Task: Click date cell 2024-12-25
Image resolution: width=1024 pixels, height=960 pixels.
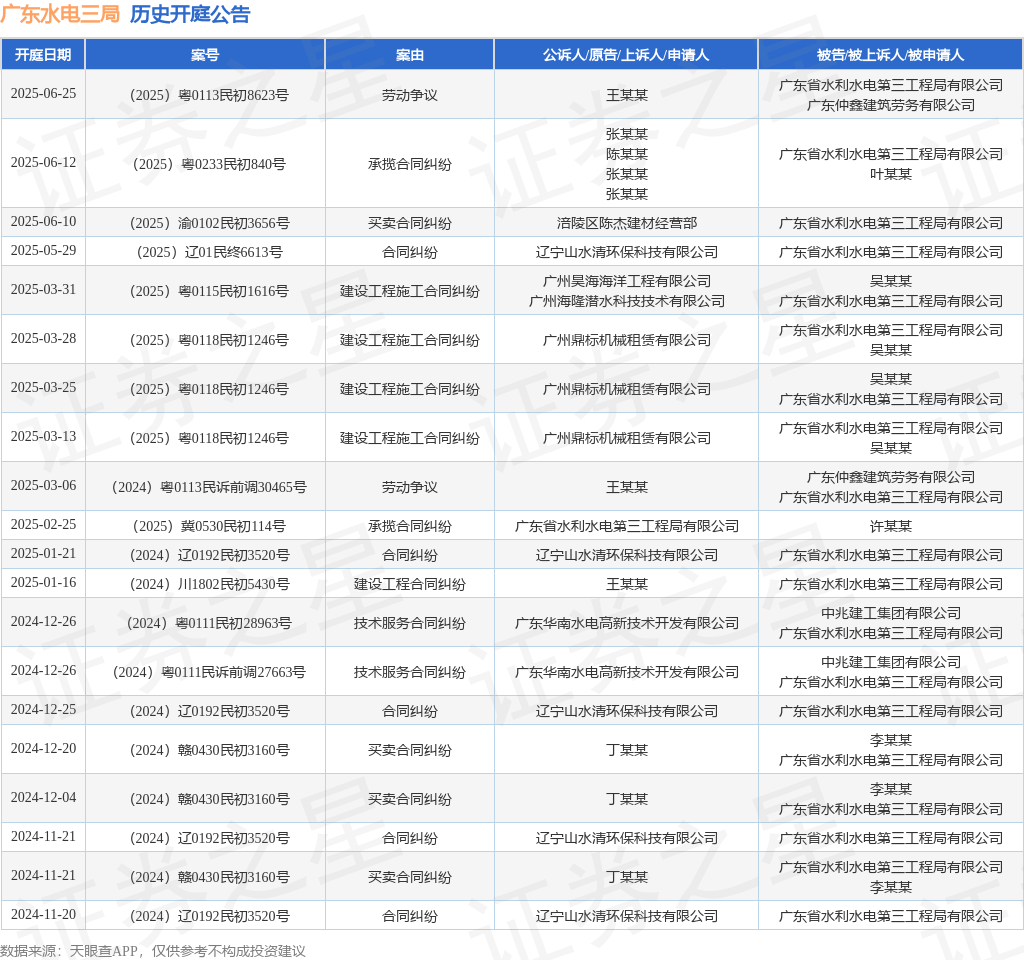Action: click(x=43, y=710)
